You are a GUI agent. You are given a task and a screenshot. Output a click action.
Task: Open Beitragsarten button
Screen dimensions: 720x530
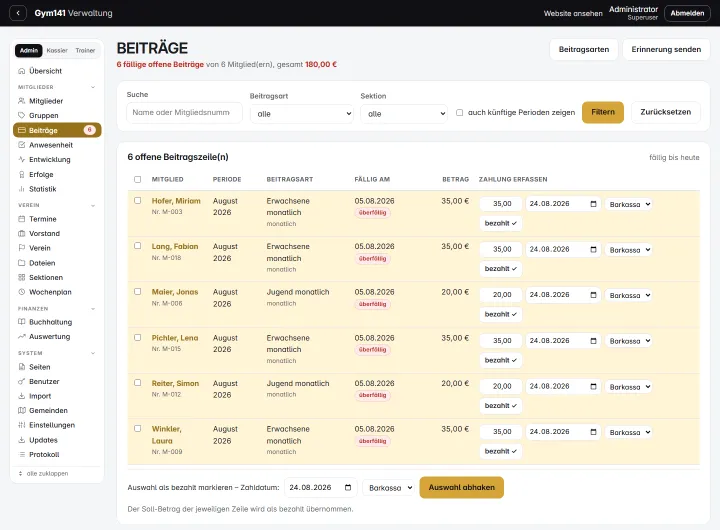[x=584, y=49]
